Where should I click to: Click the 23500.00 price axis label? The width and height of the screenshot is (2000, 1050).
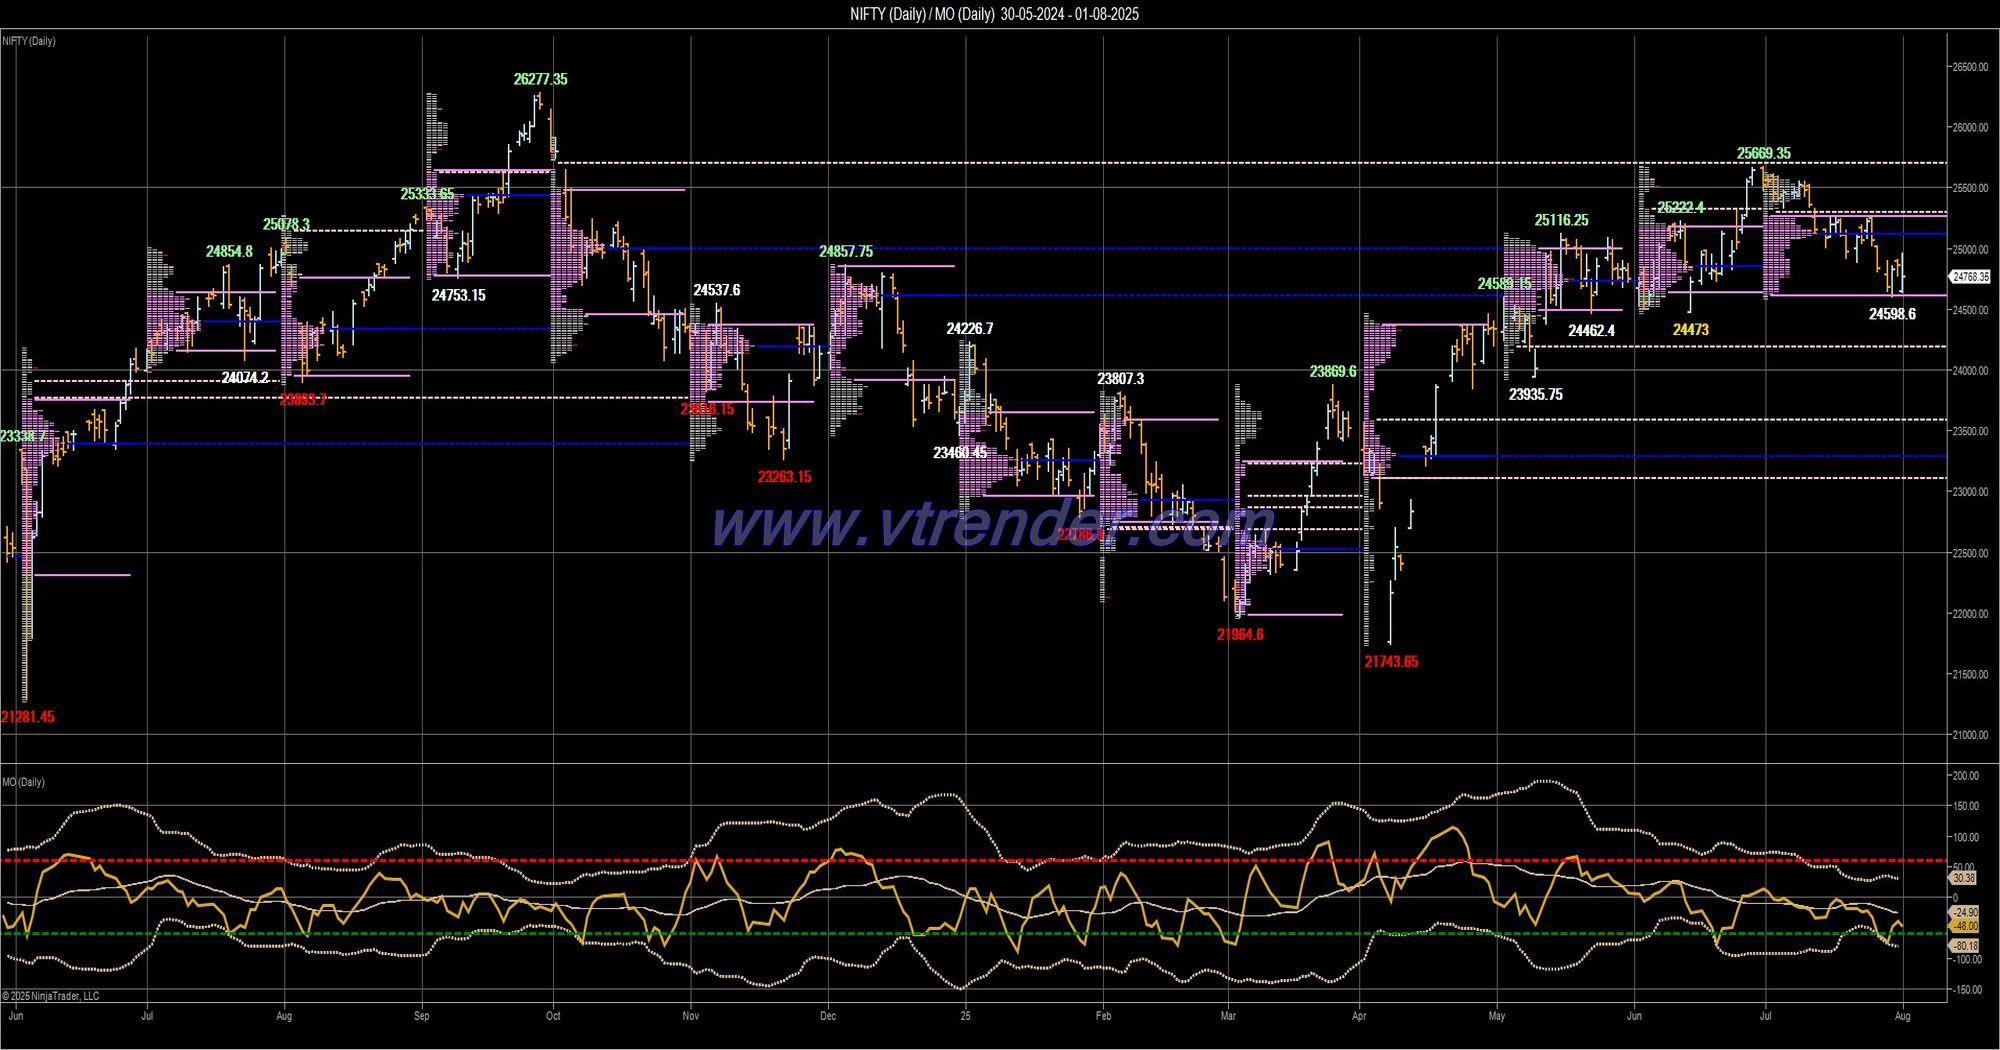[1970, 432]
